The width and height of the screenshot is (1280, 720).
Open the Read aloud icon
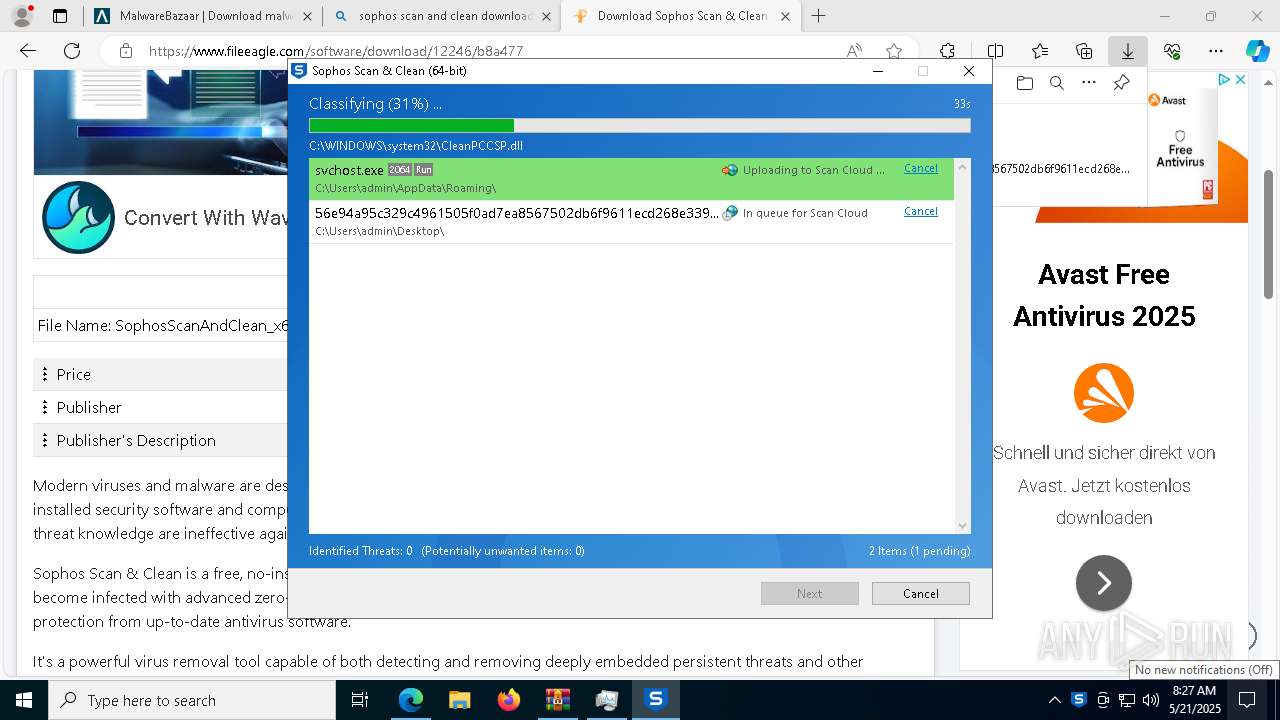point(854,51)
